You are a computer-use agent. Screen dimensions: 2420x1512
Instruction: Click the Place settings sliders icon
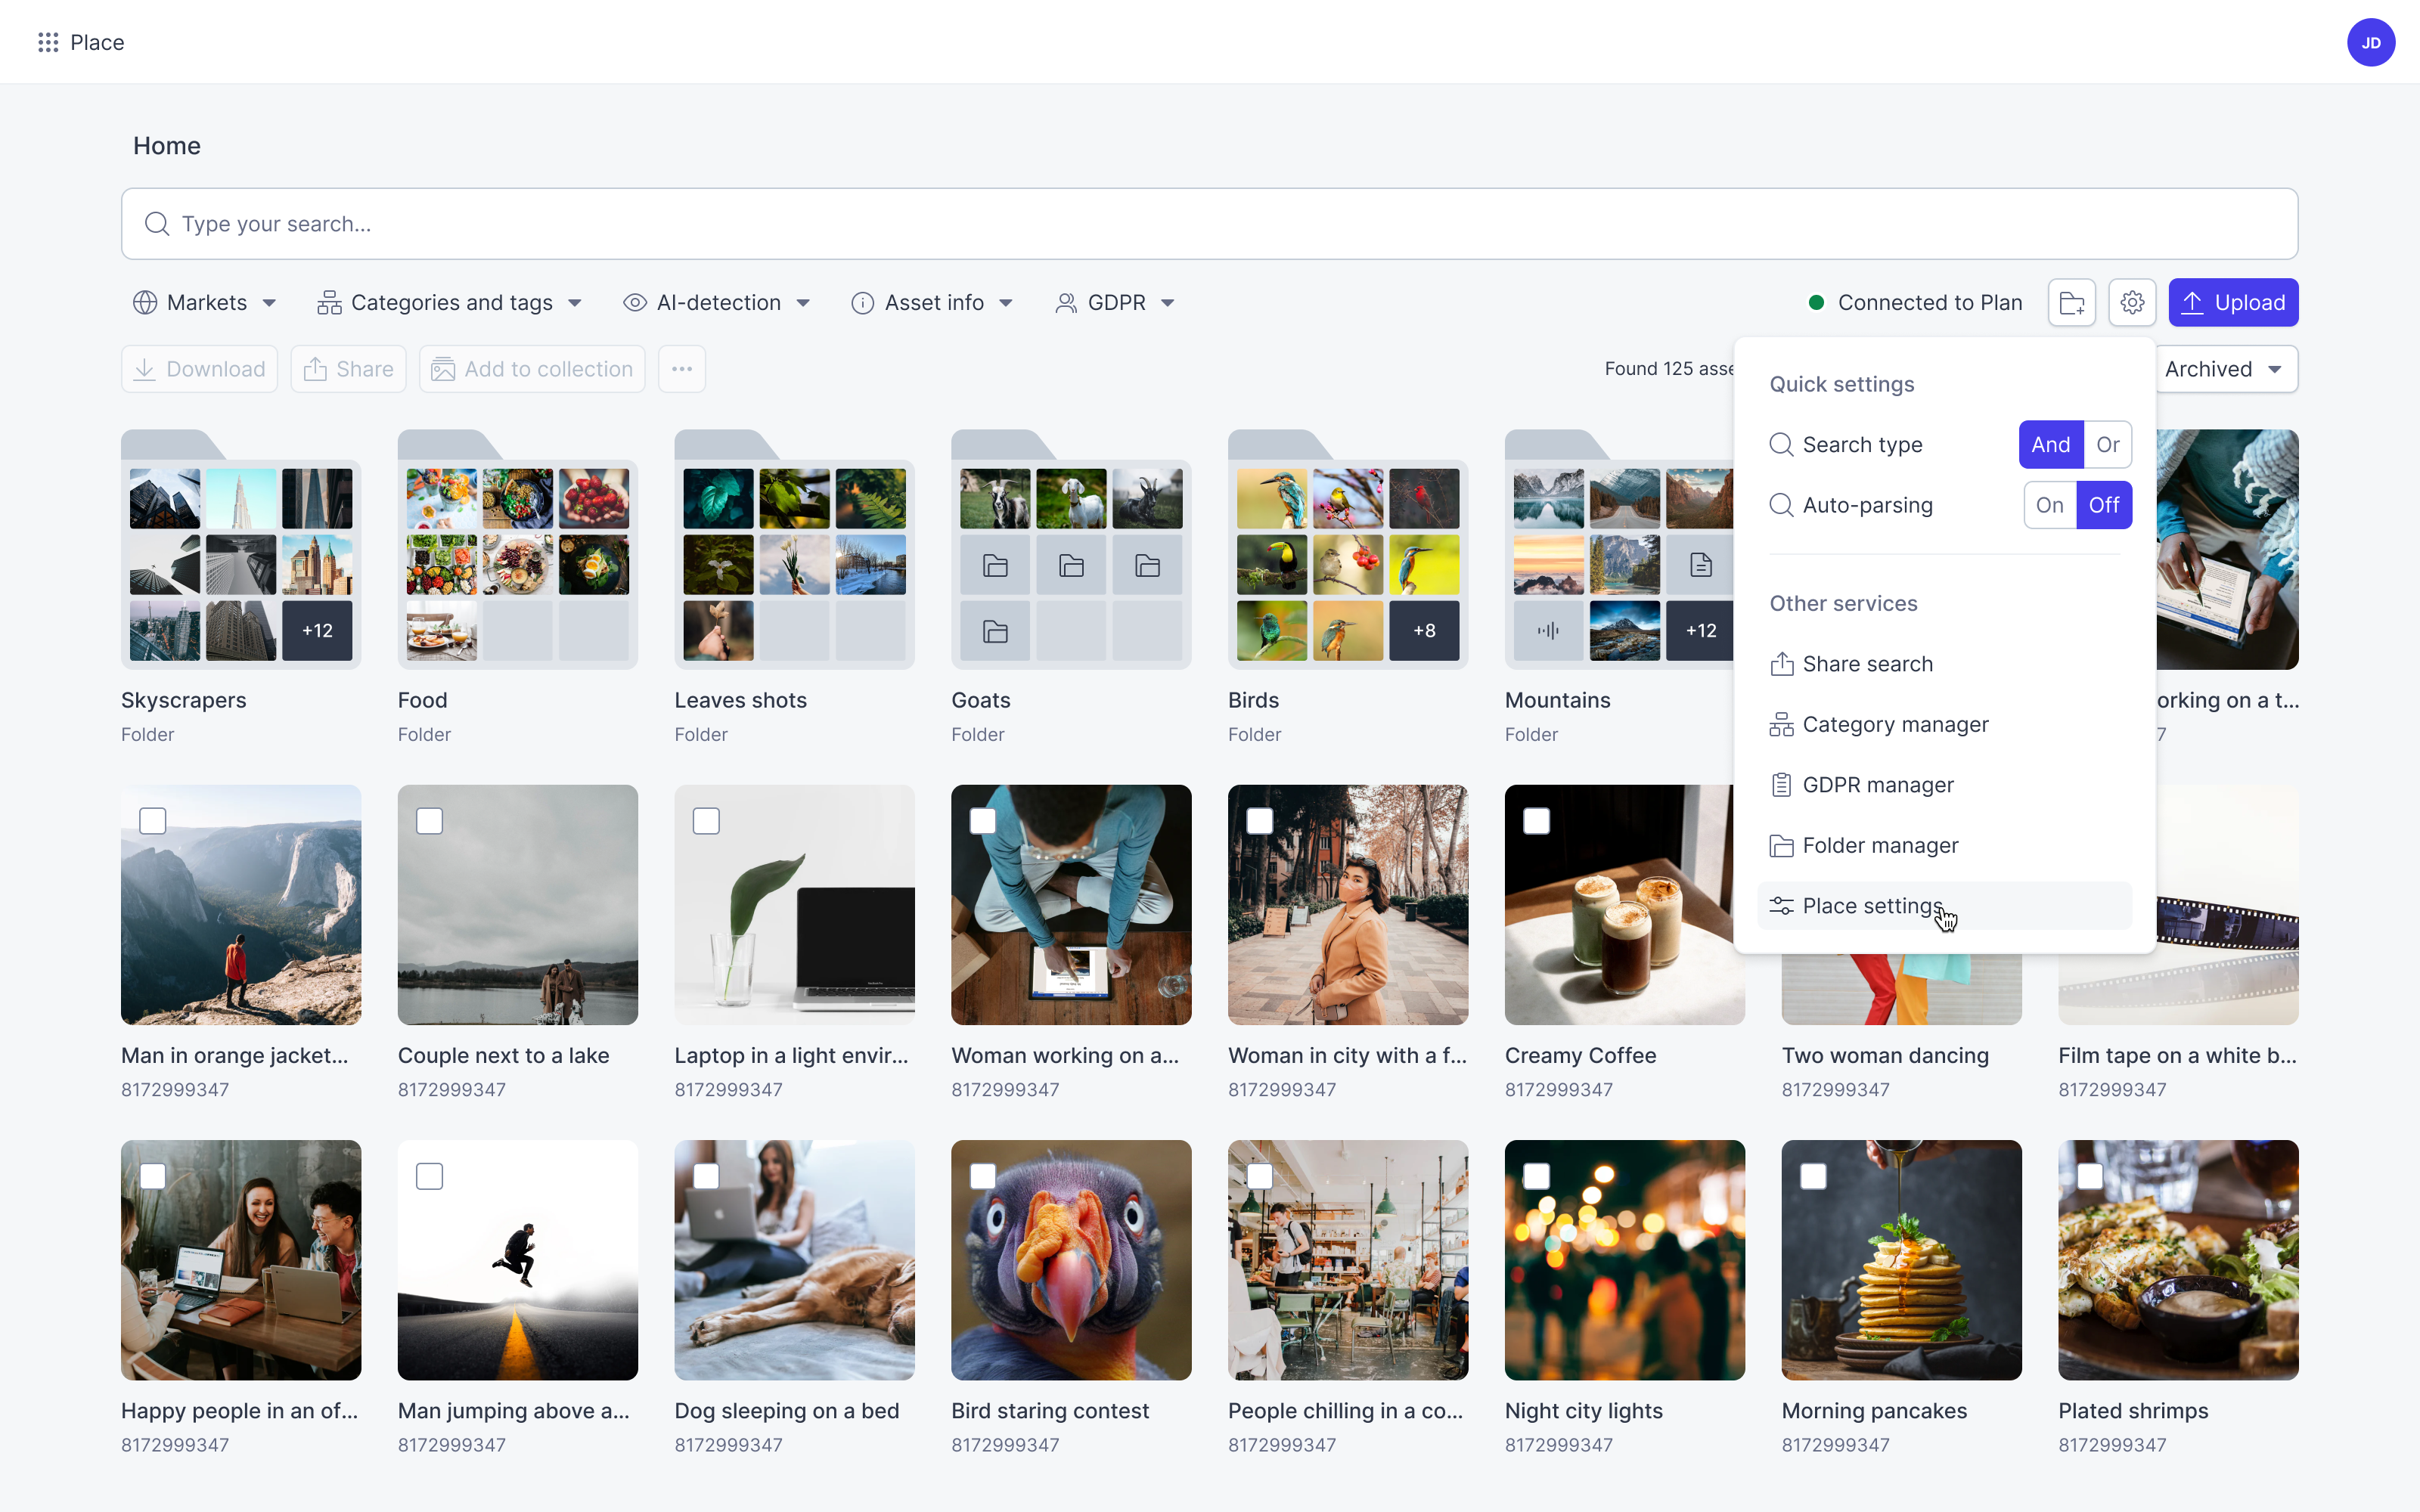[1781, 906]
